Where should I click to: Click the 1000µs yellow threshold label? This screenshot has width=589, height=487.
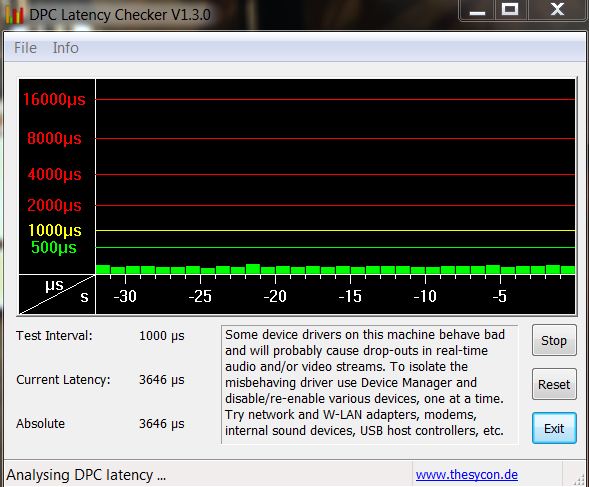(55, 230)
